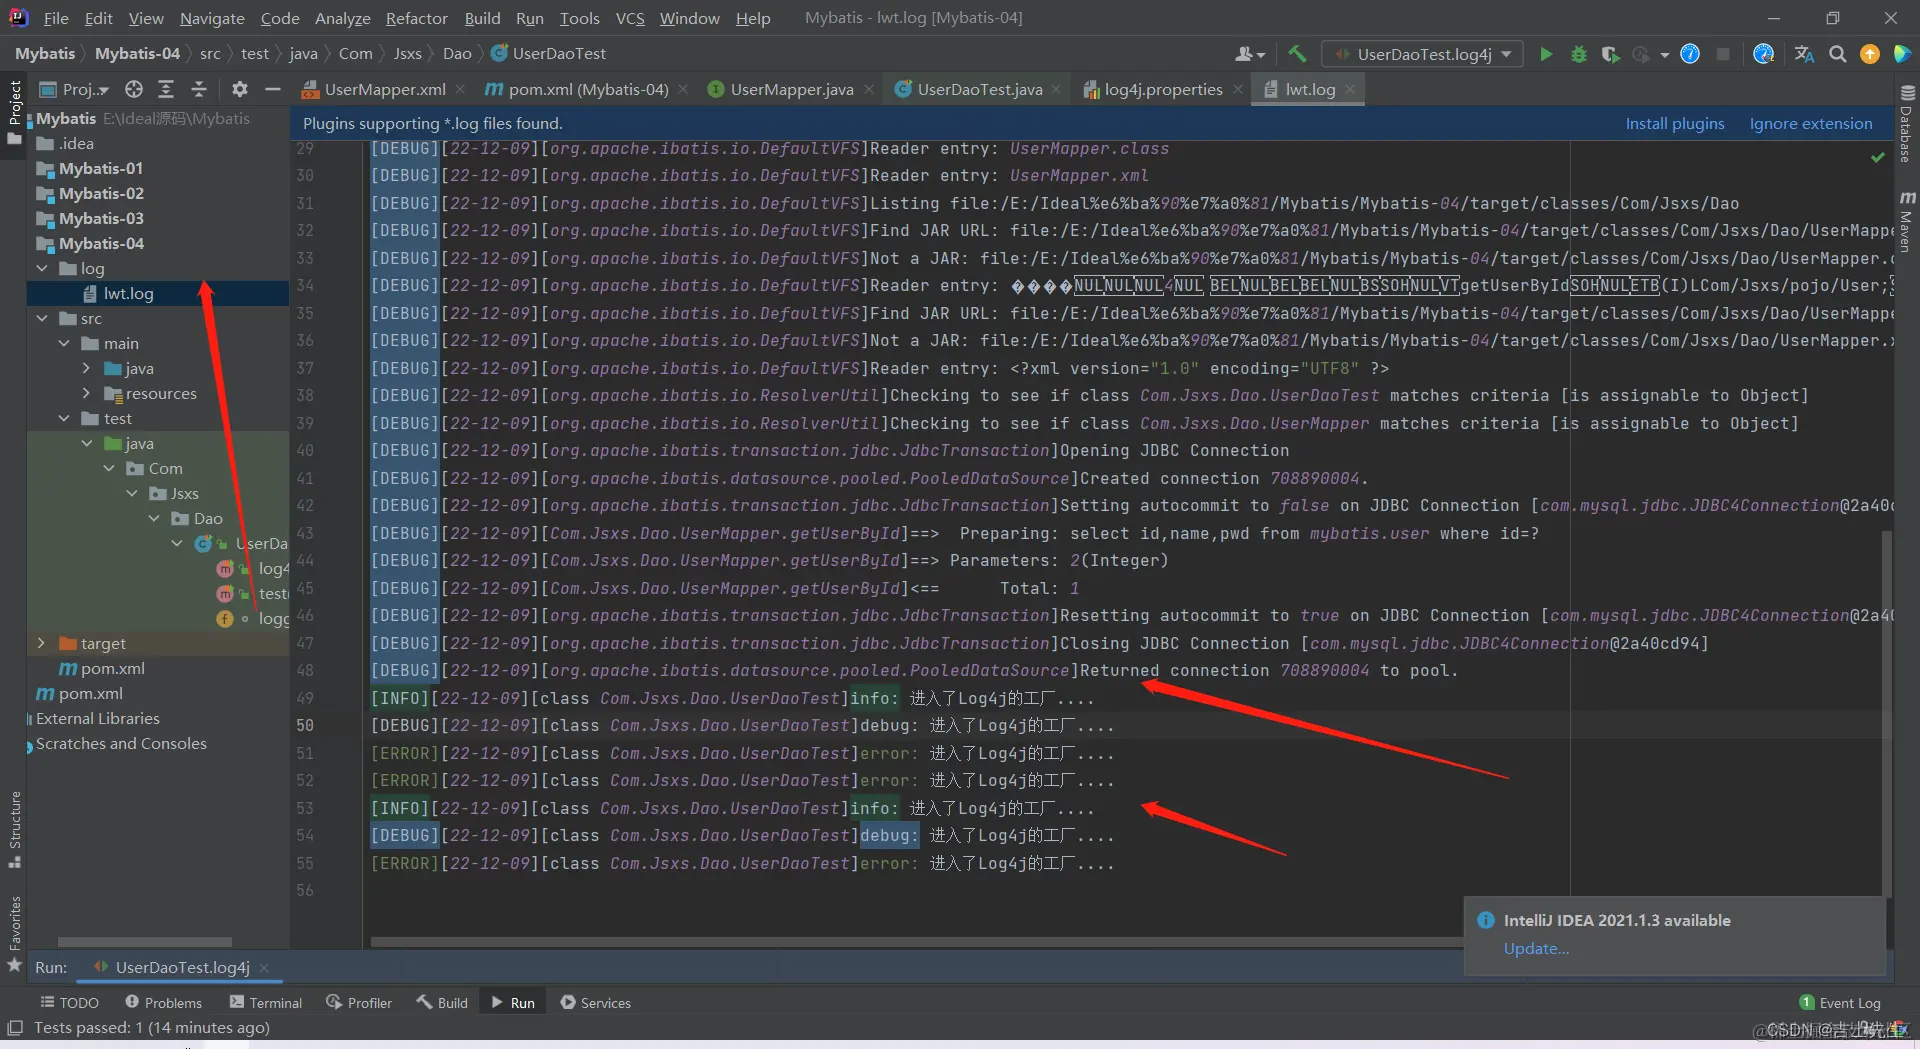Click the Install plugins link
1920x1049 pixels.
pos(1675,123)
